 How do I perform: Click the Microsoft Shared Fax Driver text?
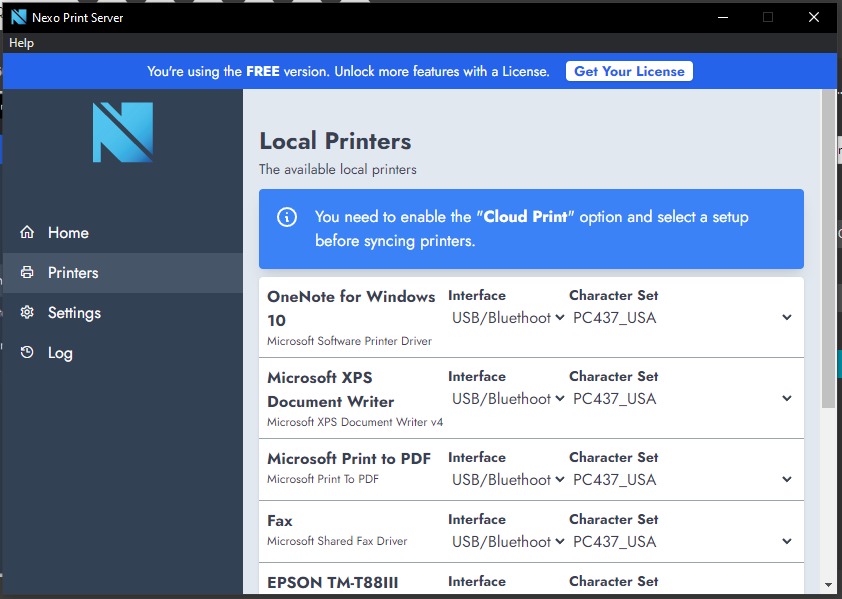point(337,541)
